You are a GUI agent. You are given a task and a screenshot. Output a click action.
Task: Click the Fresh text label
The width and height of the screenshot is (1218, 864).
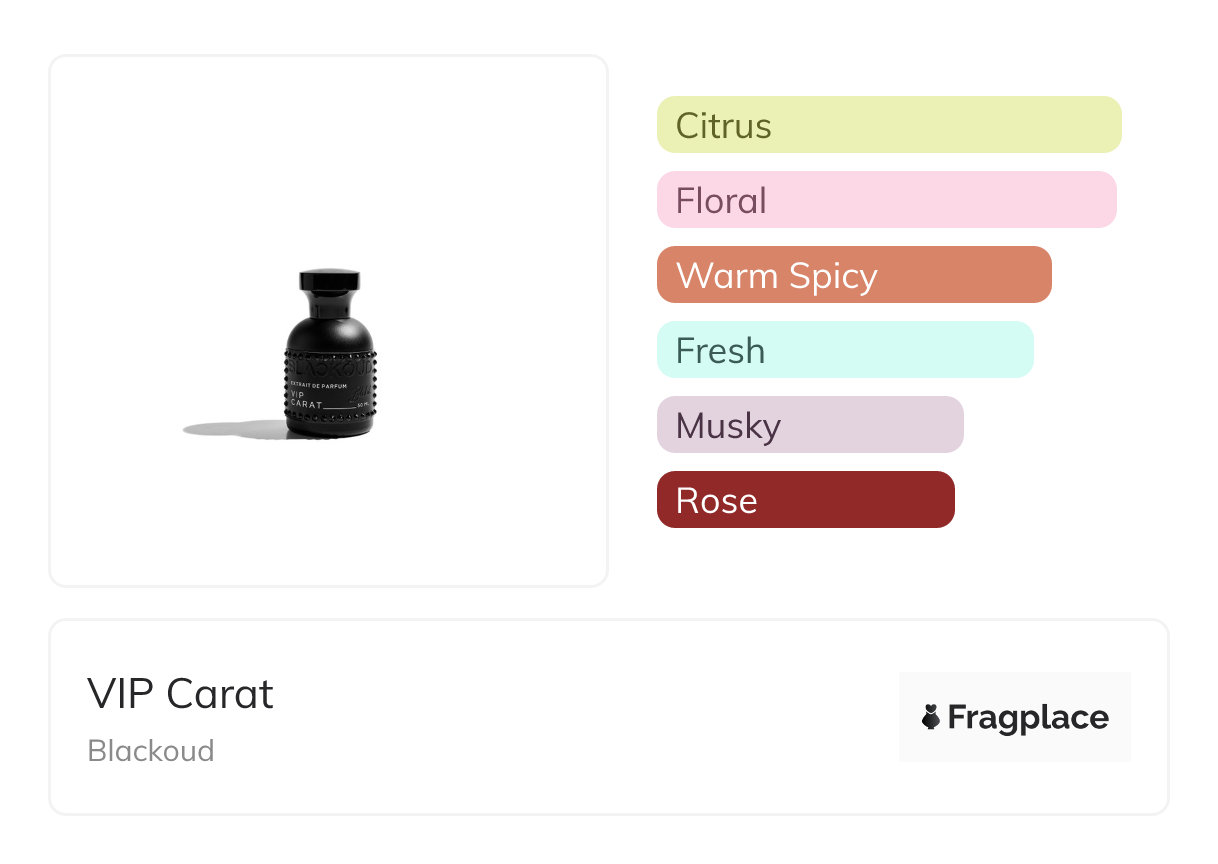coord(720,351)
